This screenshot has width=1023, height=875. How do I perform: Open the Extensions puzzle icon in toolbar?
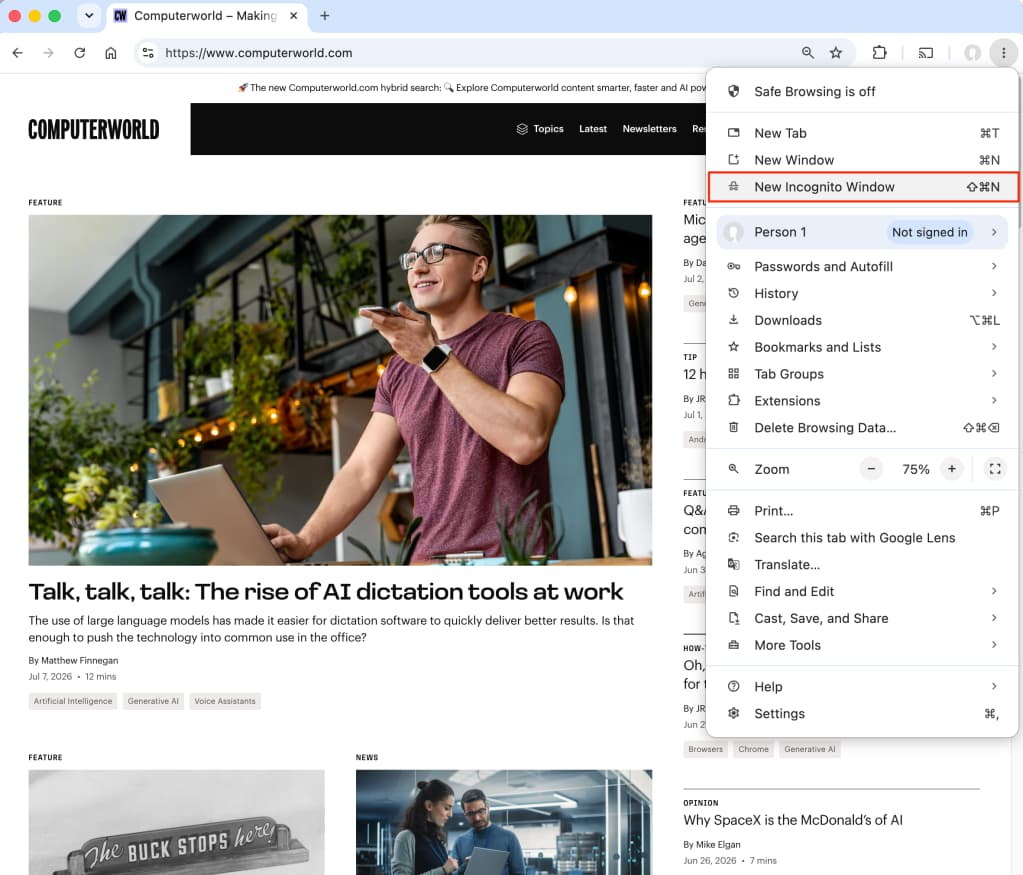pos(879,53)
